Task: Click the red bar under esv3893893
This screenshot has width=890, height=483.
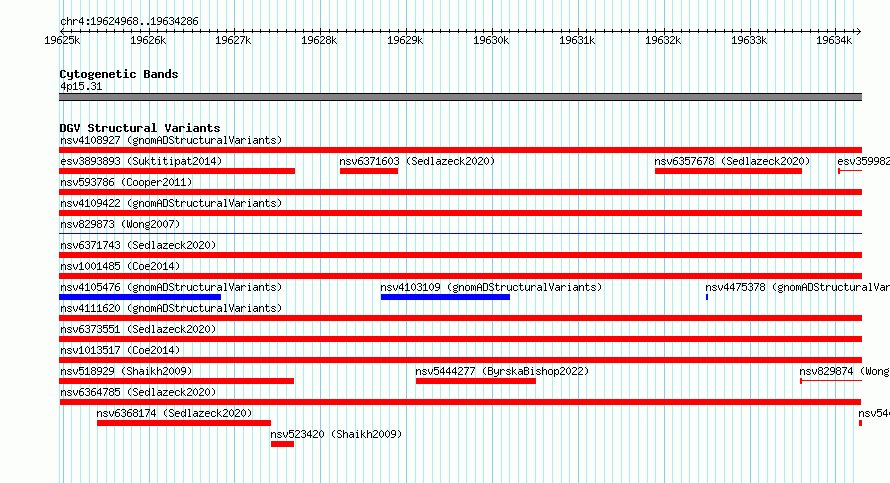Action: coord(177,171)
